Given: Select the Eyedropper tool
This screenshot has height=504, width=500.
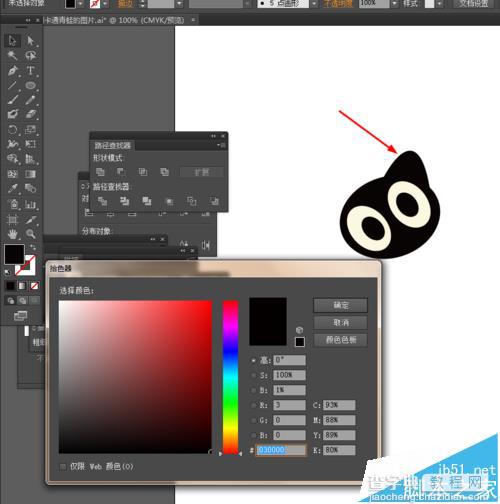Looking at the screenshot, I should tap(13, 189).
